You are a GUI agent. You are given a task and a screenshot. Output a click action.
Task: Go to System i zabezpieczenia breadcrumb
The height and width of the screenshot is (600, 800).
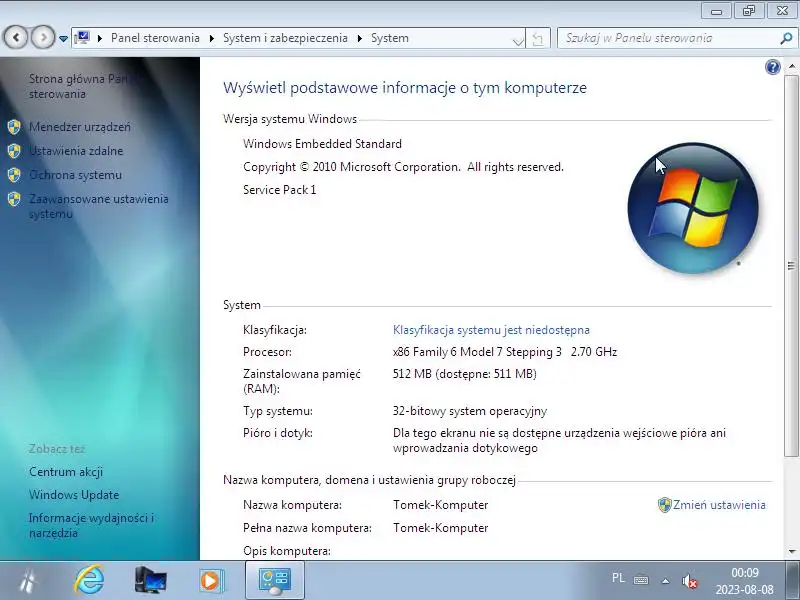tap(285, 38)
